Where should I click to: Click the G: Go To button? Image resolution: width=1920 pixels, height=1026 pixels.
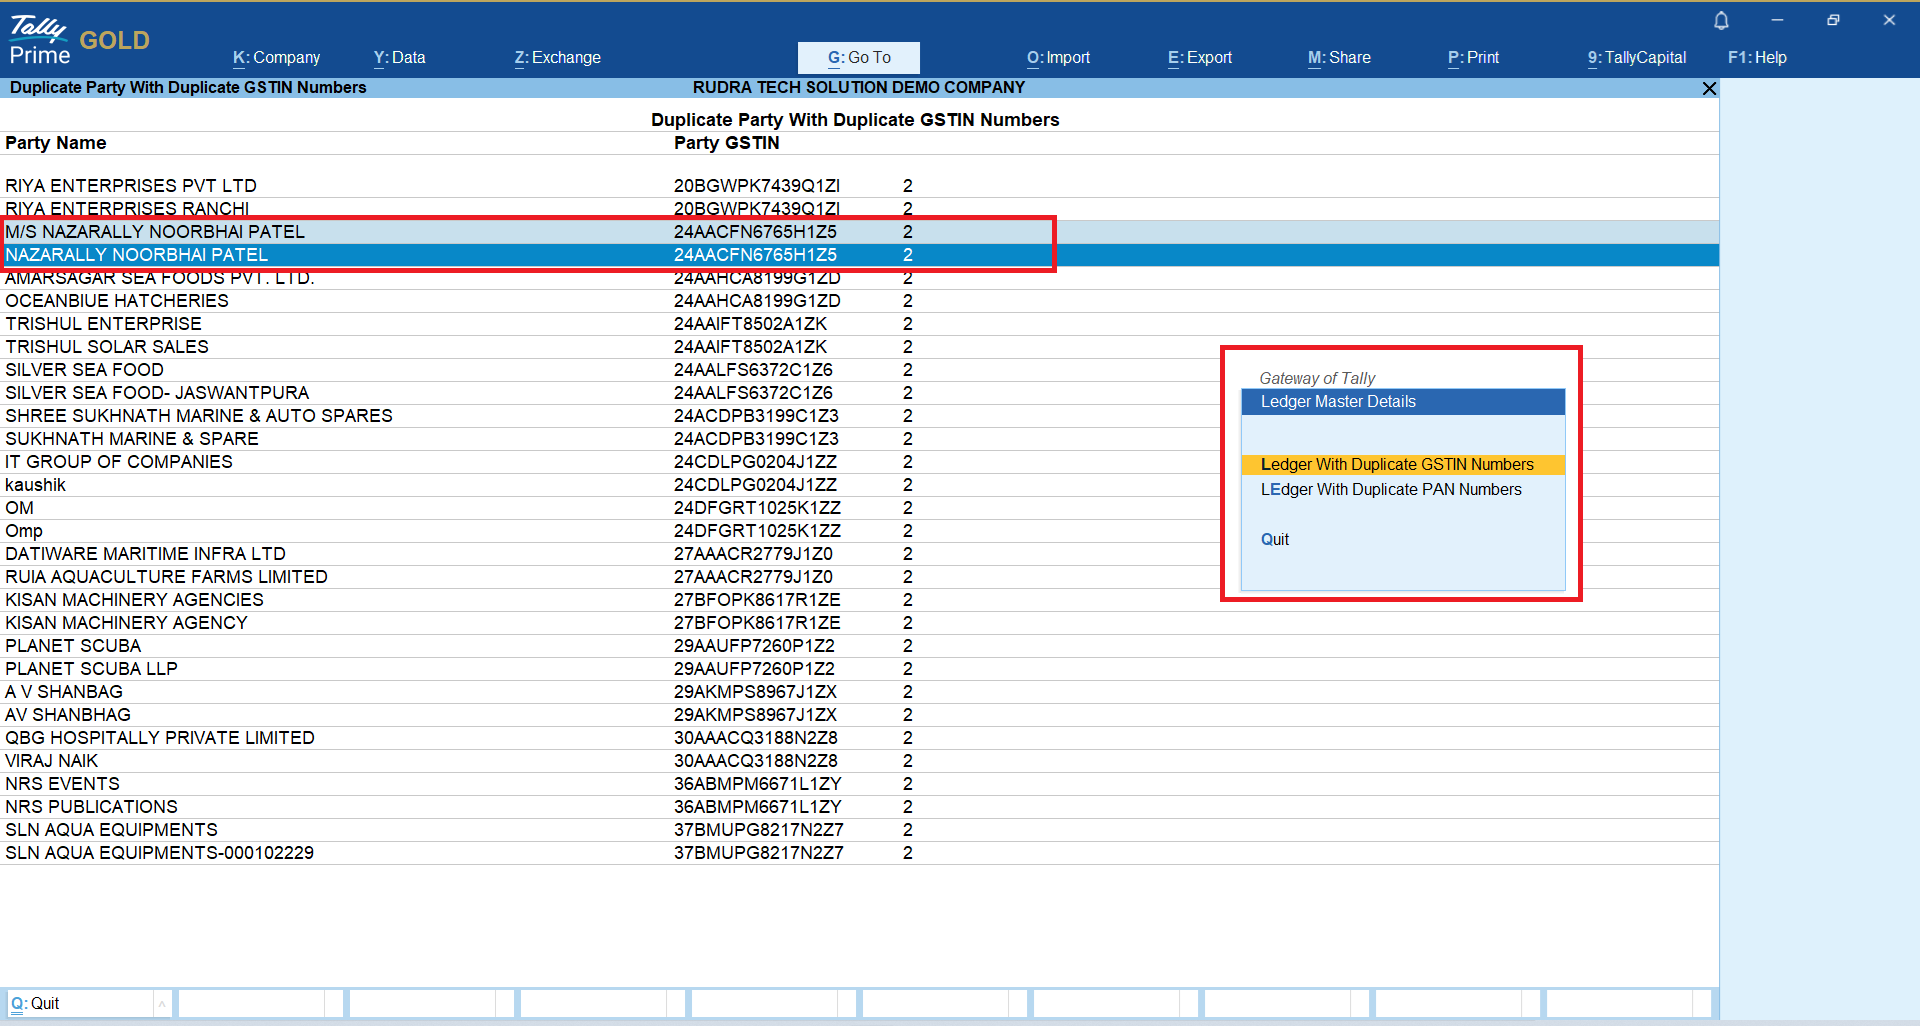click(x=858, y=58)
